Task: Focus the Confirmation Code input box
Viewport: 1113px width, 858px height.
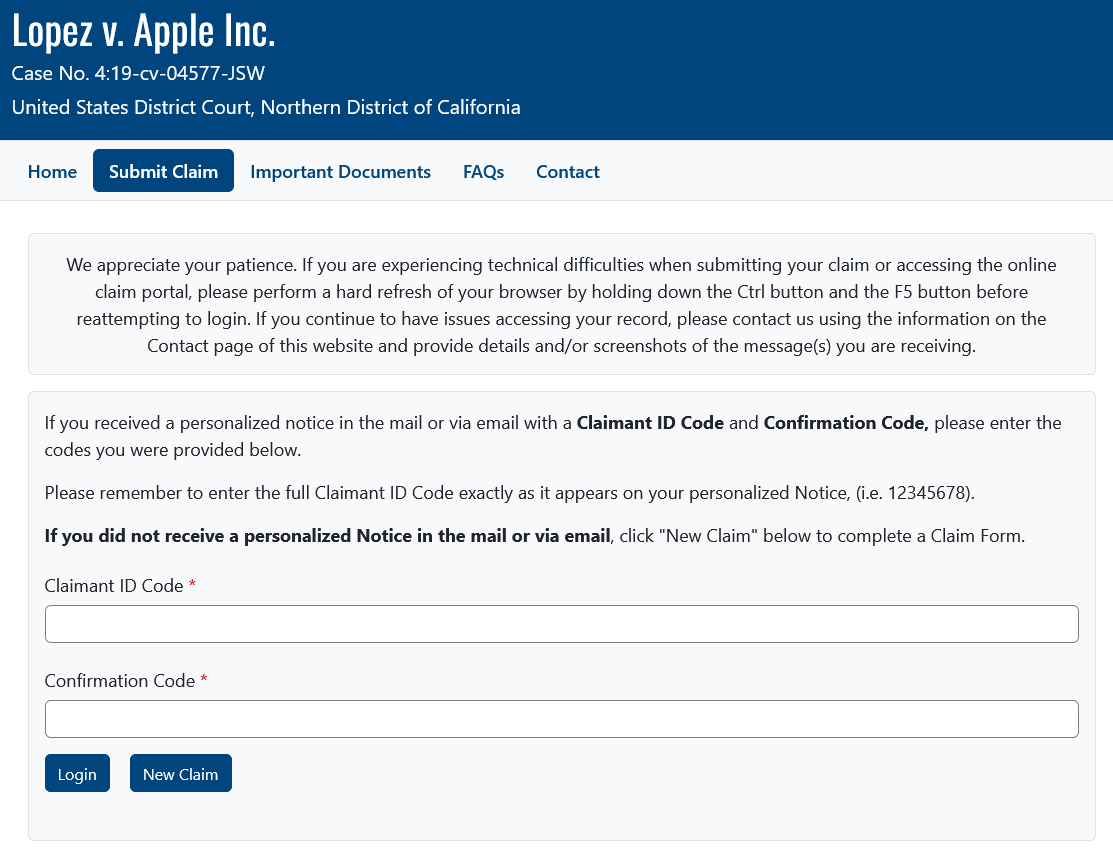Action: point(561,719)
